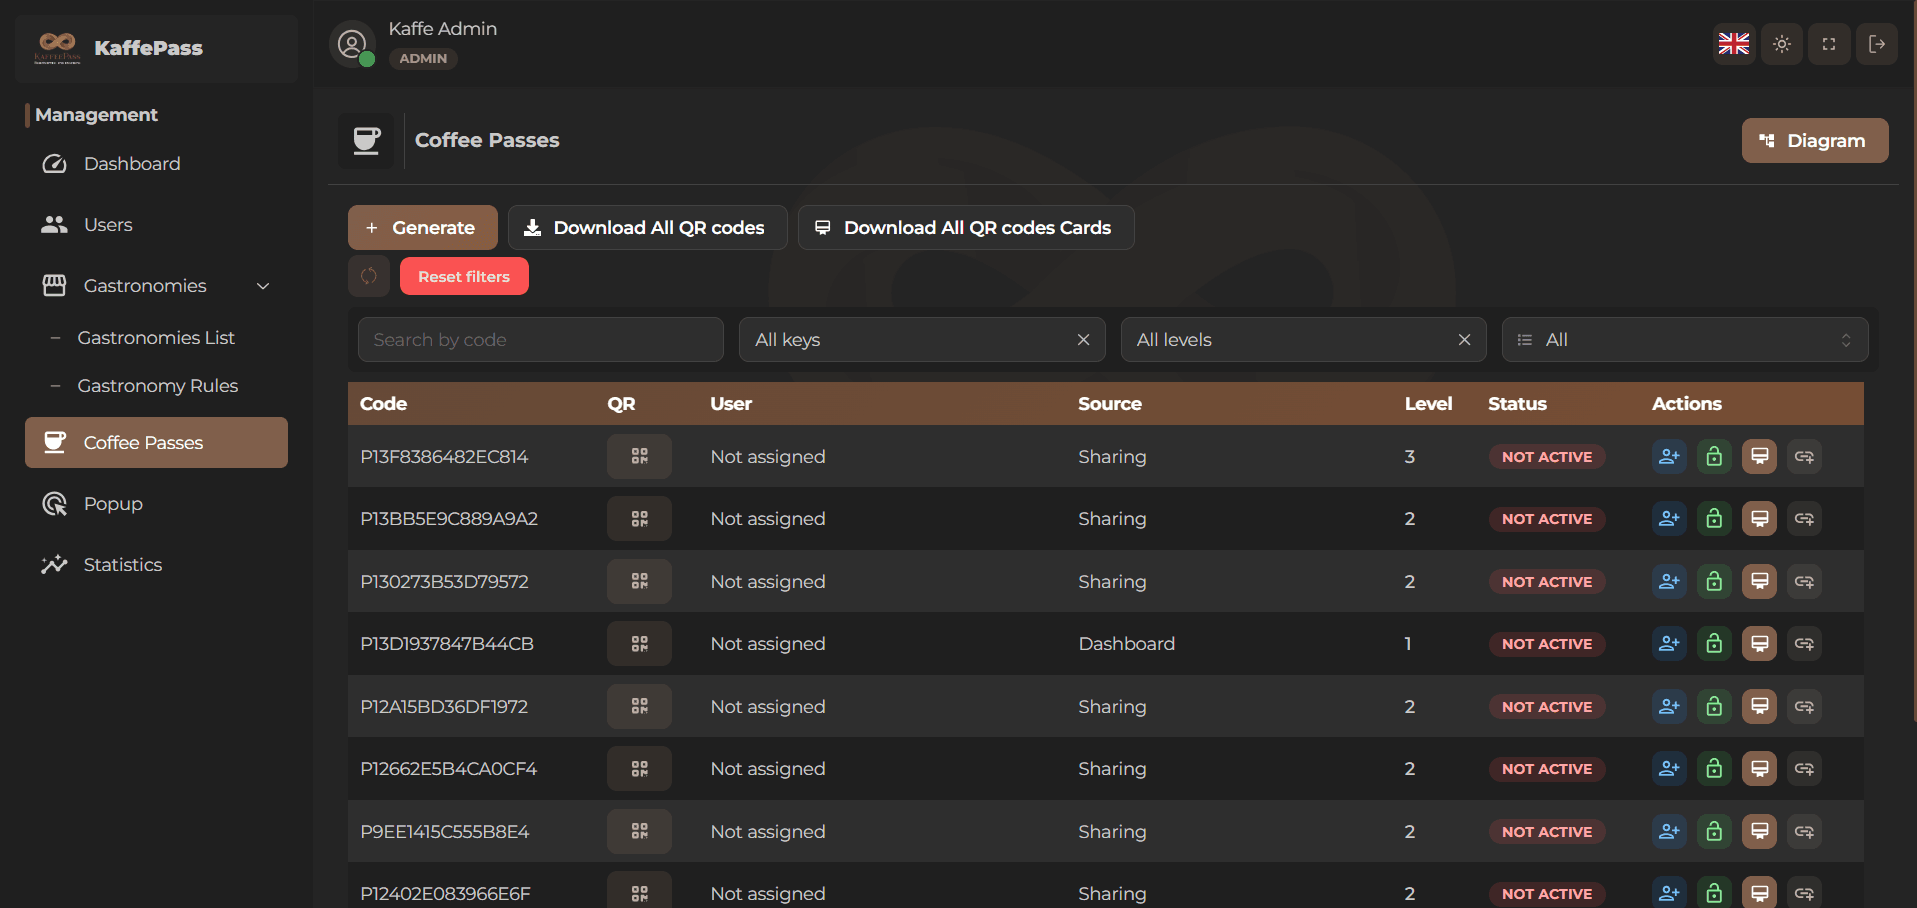Click the refresh icon beside Reset filters
The width and height of the screenshot is (1917, 908).
point(369,277)
